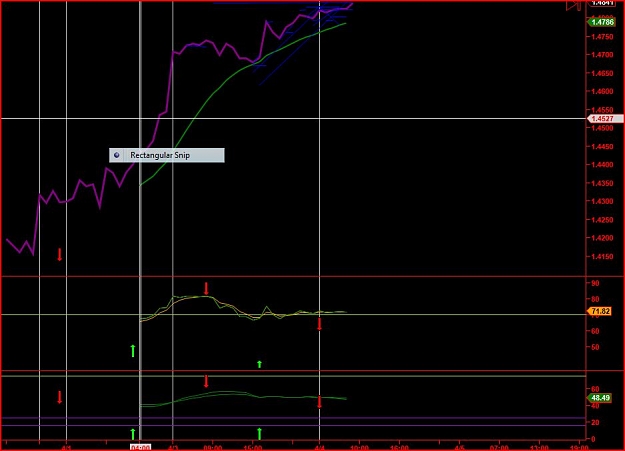Image resolution: width=625 pixels, height=451 pixels.
Task: Click the 90 level on middle indicator scale
Action: [595, 283]
